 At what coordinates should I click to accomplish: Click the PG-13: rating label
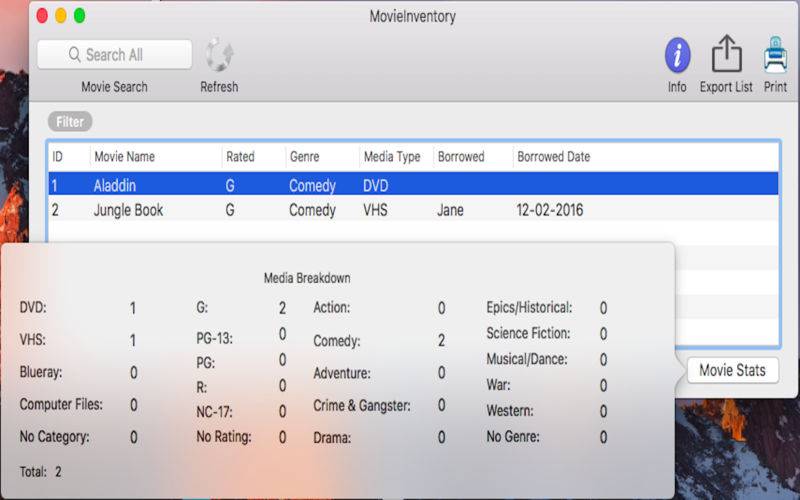tap(214, 338)
